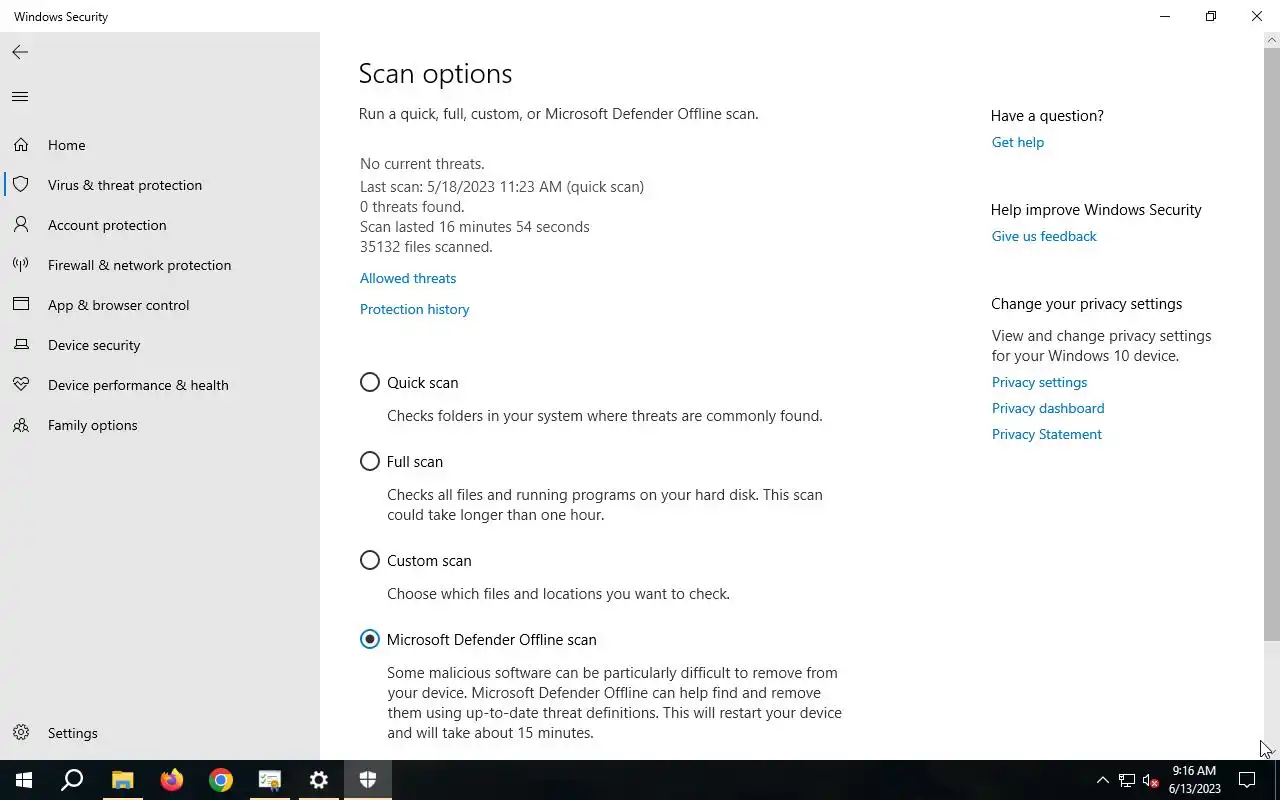Launch File Explorer from taskbar
Viewport: 1280px width, 800px height.
click(x=122, y=780)
